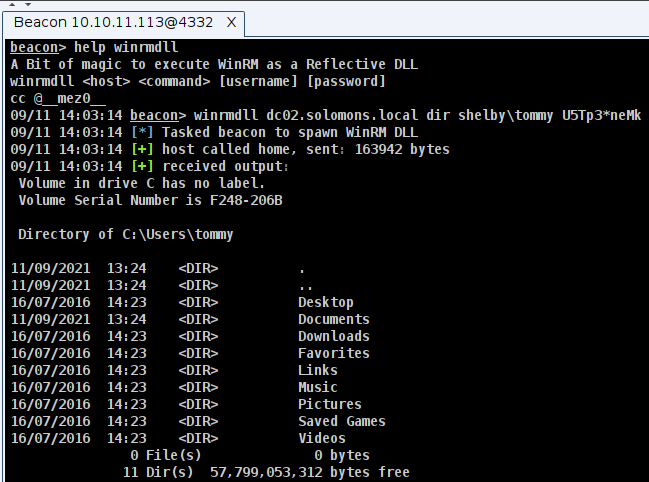
Task: Click the 'cc @__mez0__' credit line
Action: pos(58,98)
